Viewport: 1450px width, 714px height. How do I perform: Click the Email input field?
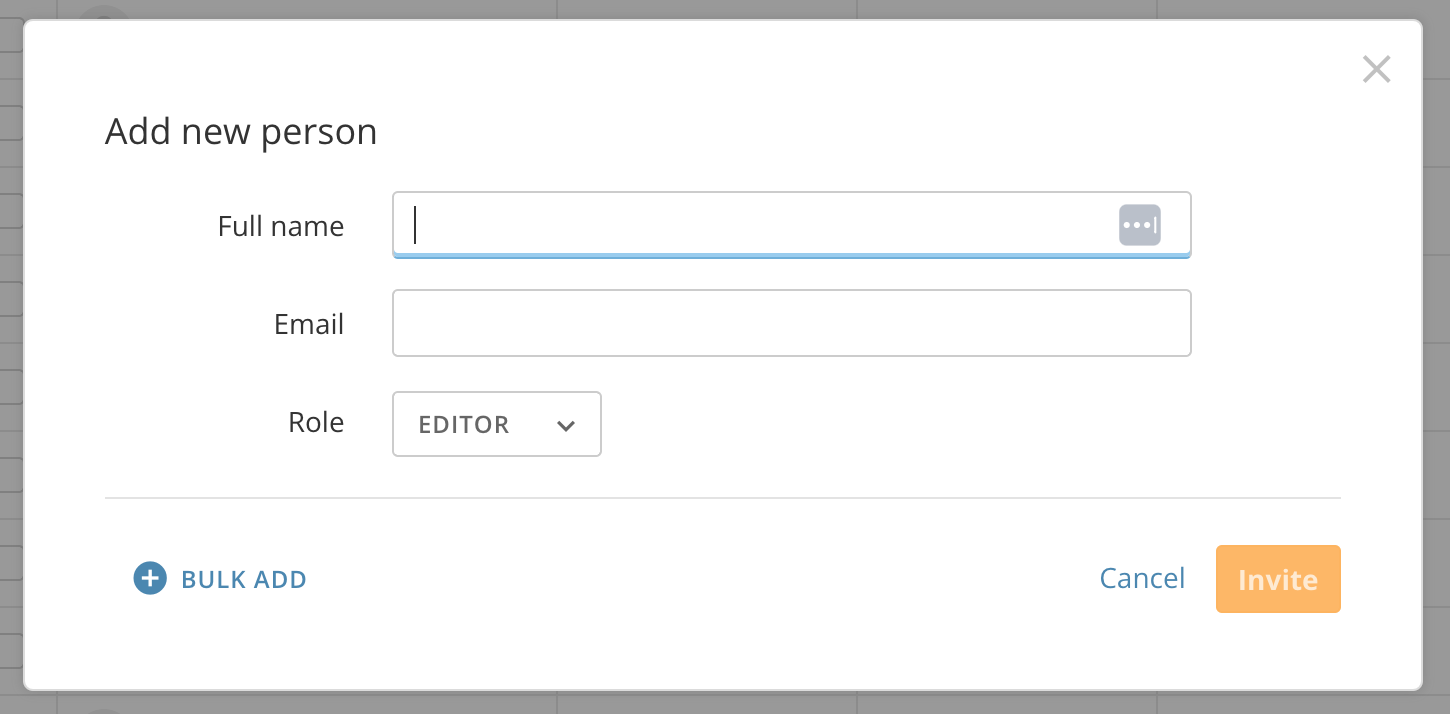790,322
